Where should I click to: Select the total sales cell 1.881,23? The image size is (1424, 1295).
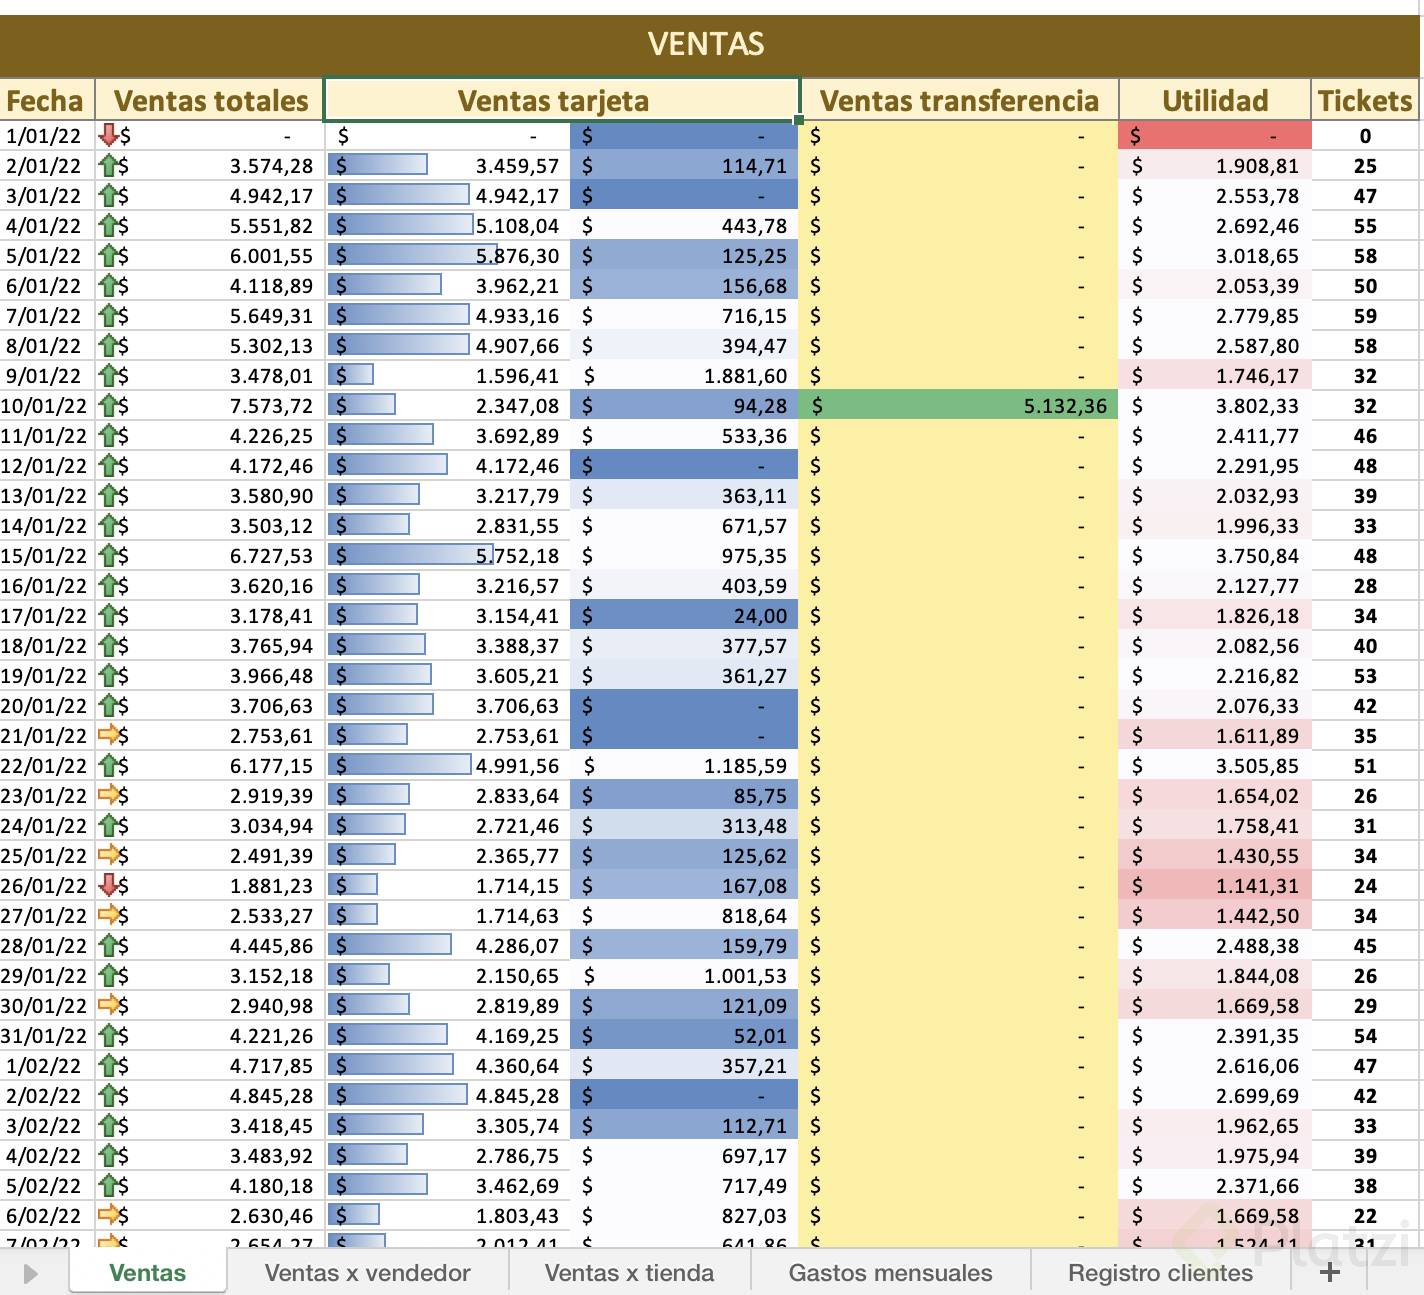coord(210,885)
